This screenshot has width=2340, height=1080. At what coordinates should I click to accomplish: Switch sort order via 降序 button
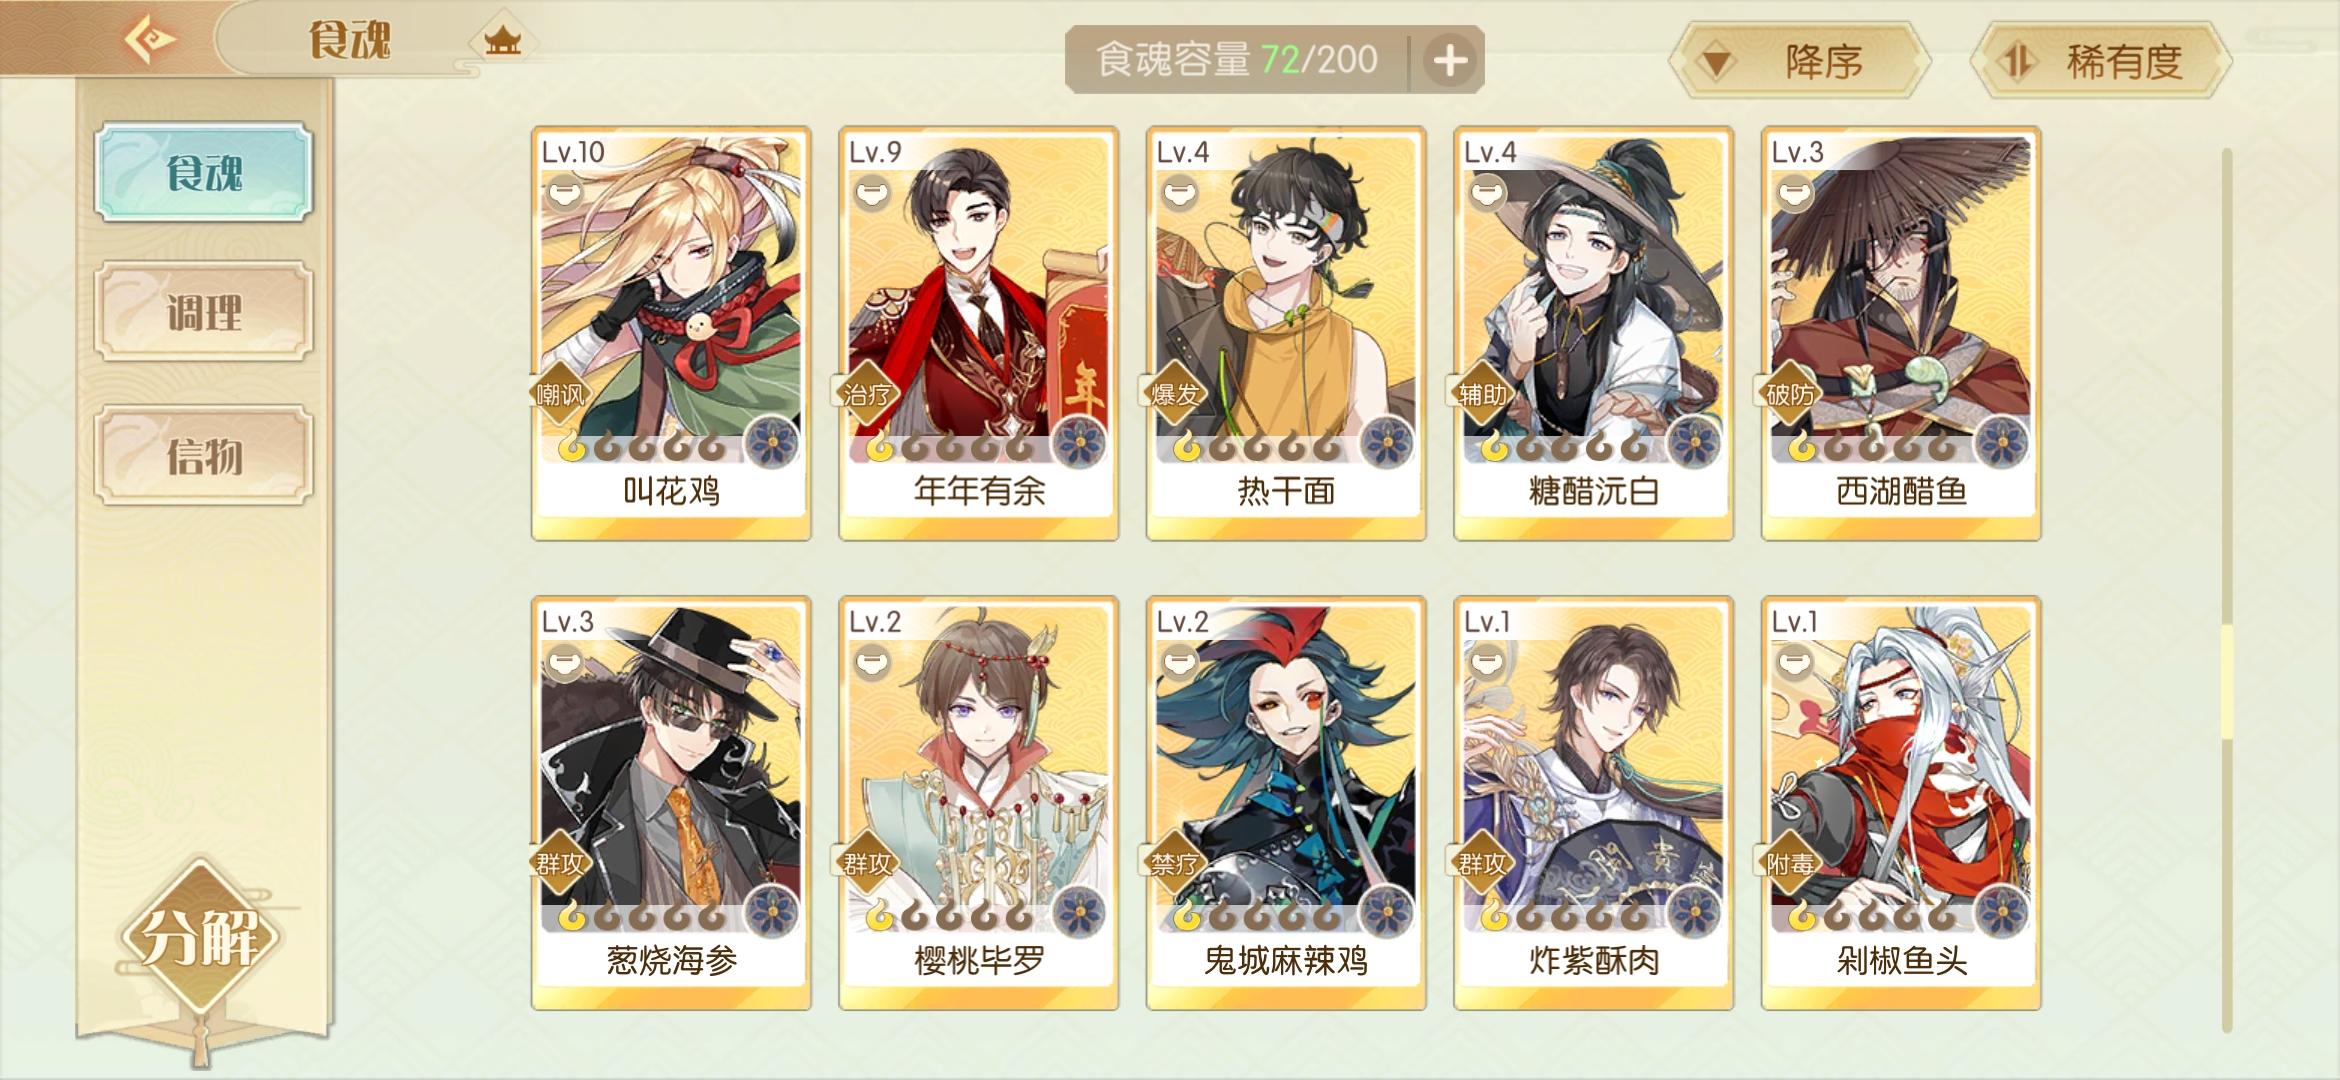click(1799, 61)
